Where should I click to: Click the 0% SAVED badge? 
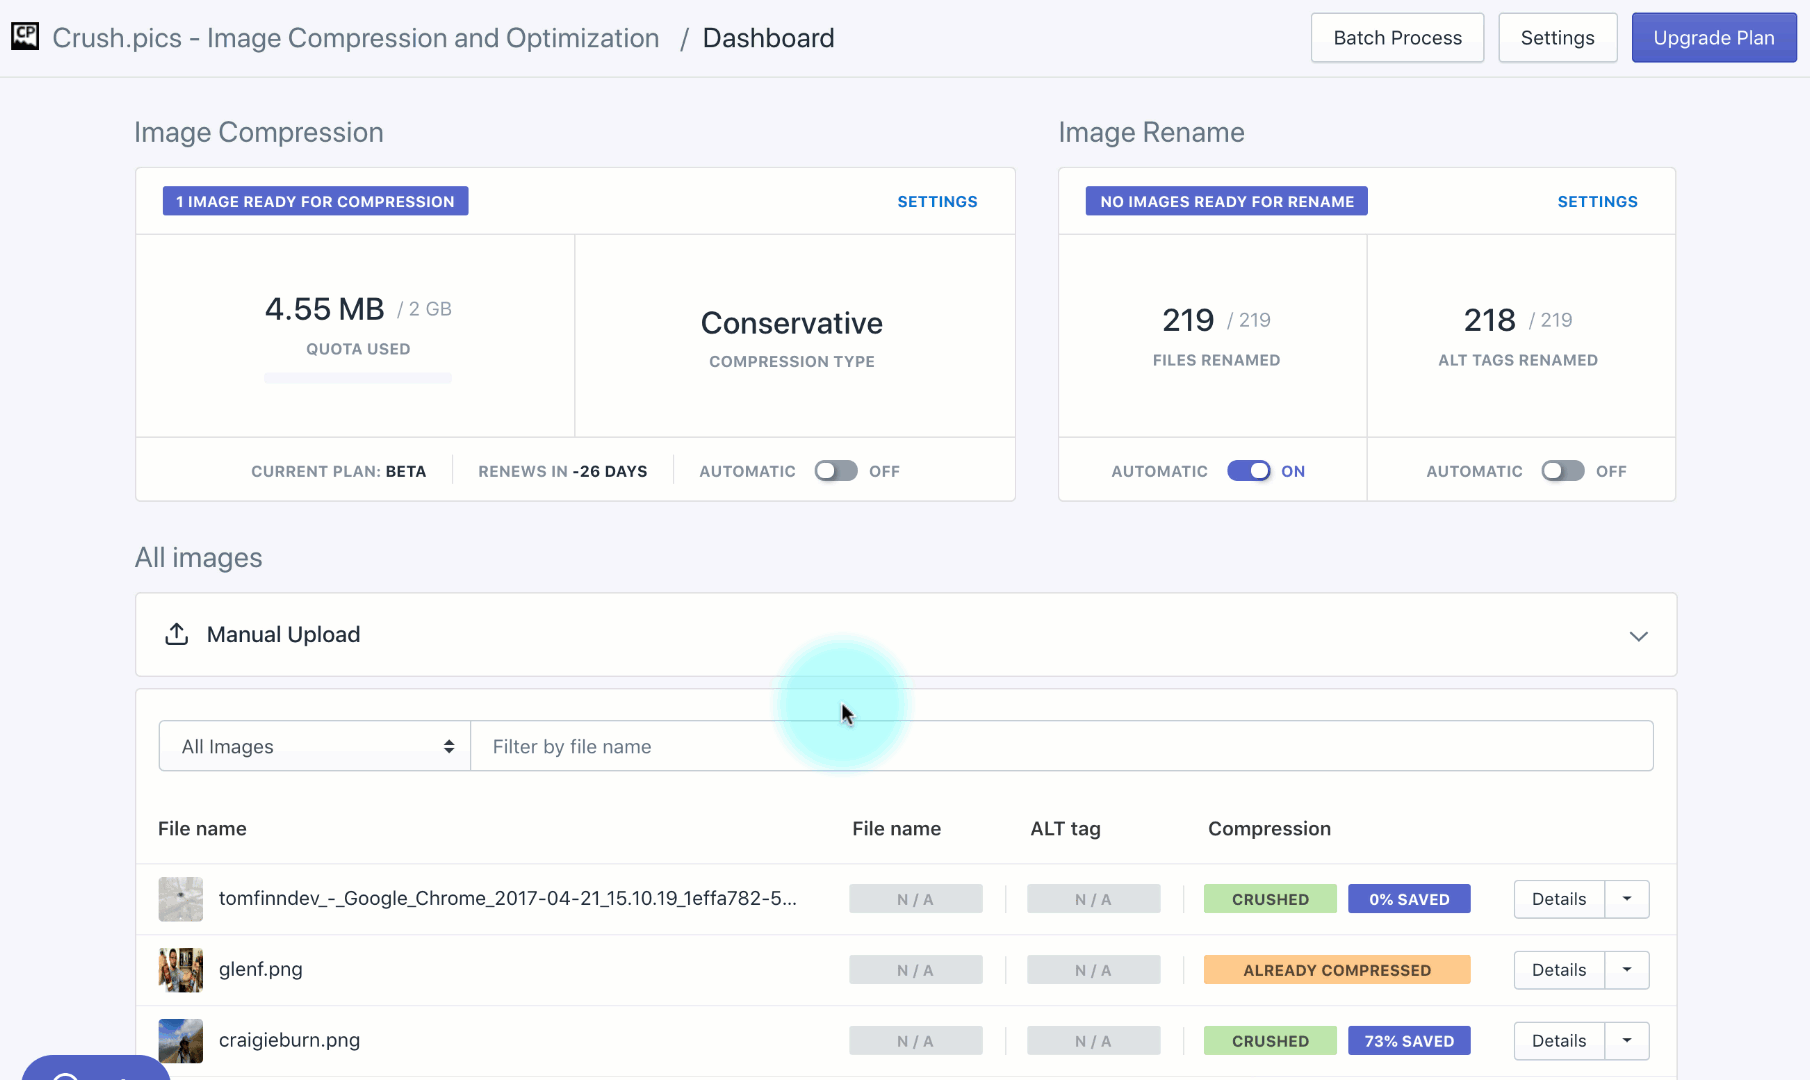pos(1409,899)
